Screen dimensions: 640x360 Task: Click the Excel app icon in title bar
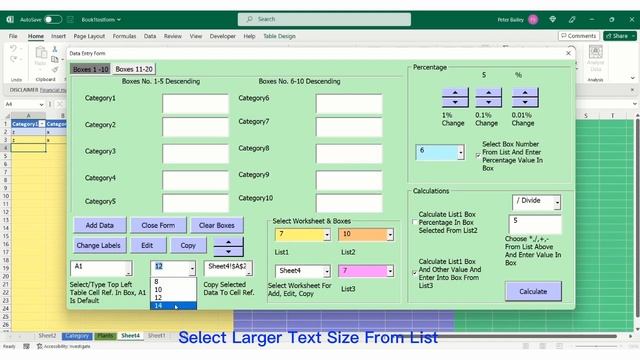[x=10, y=19]
